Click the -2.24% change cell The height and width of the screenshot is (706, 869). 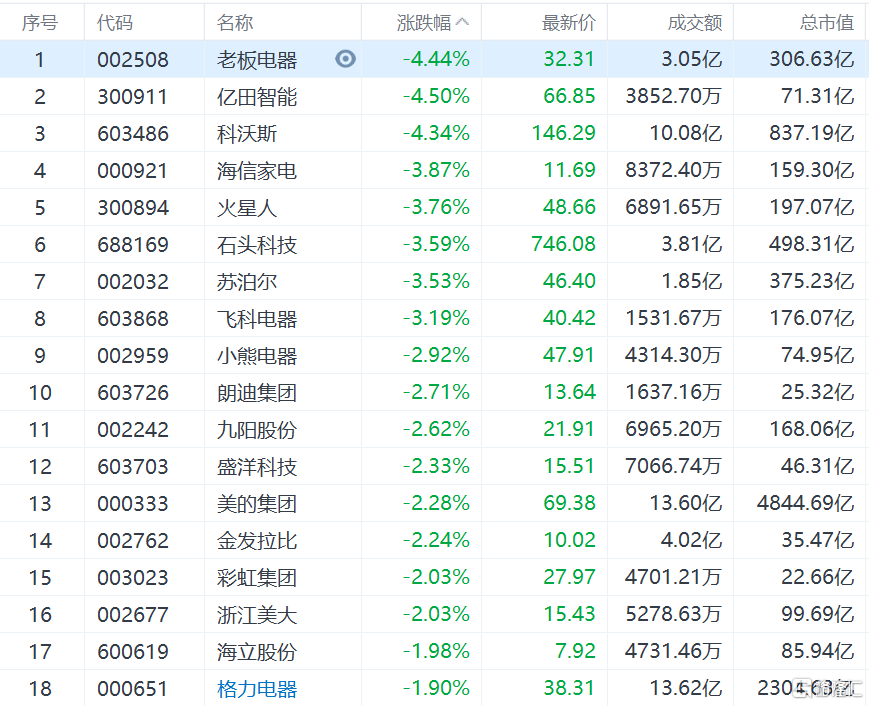[436, 540]
